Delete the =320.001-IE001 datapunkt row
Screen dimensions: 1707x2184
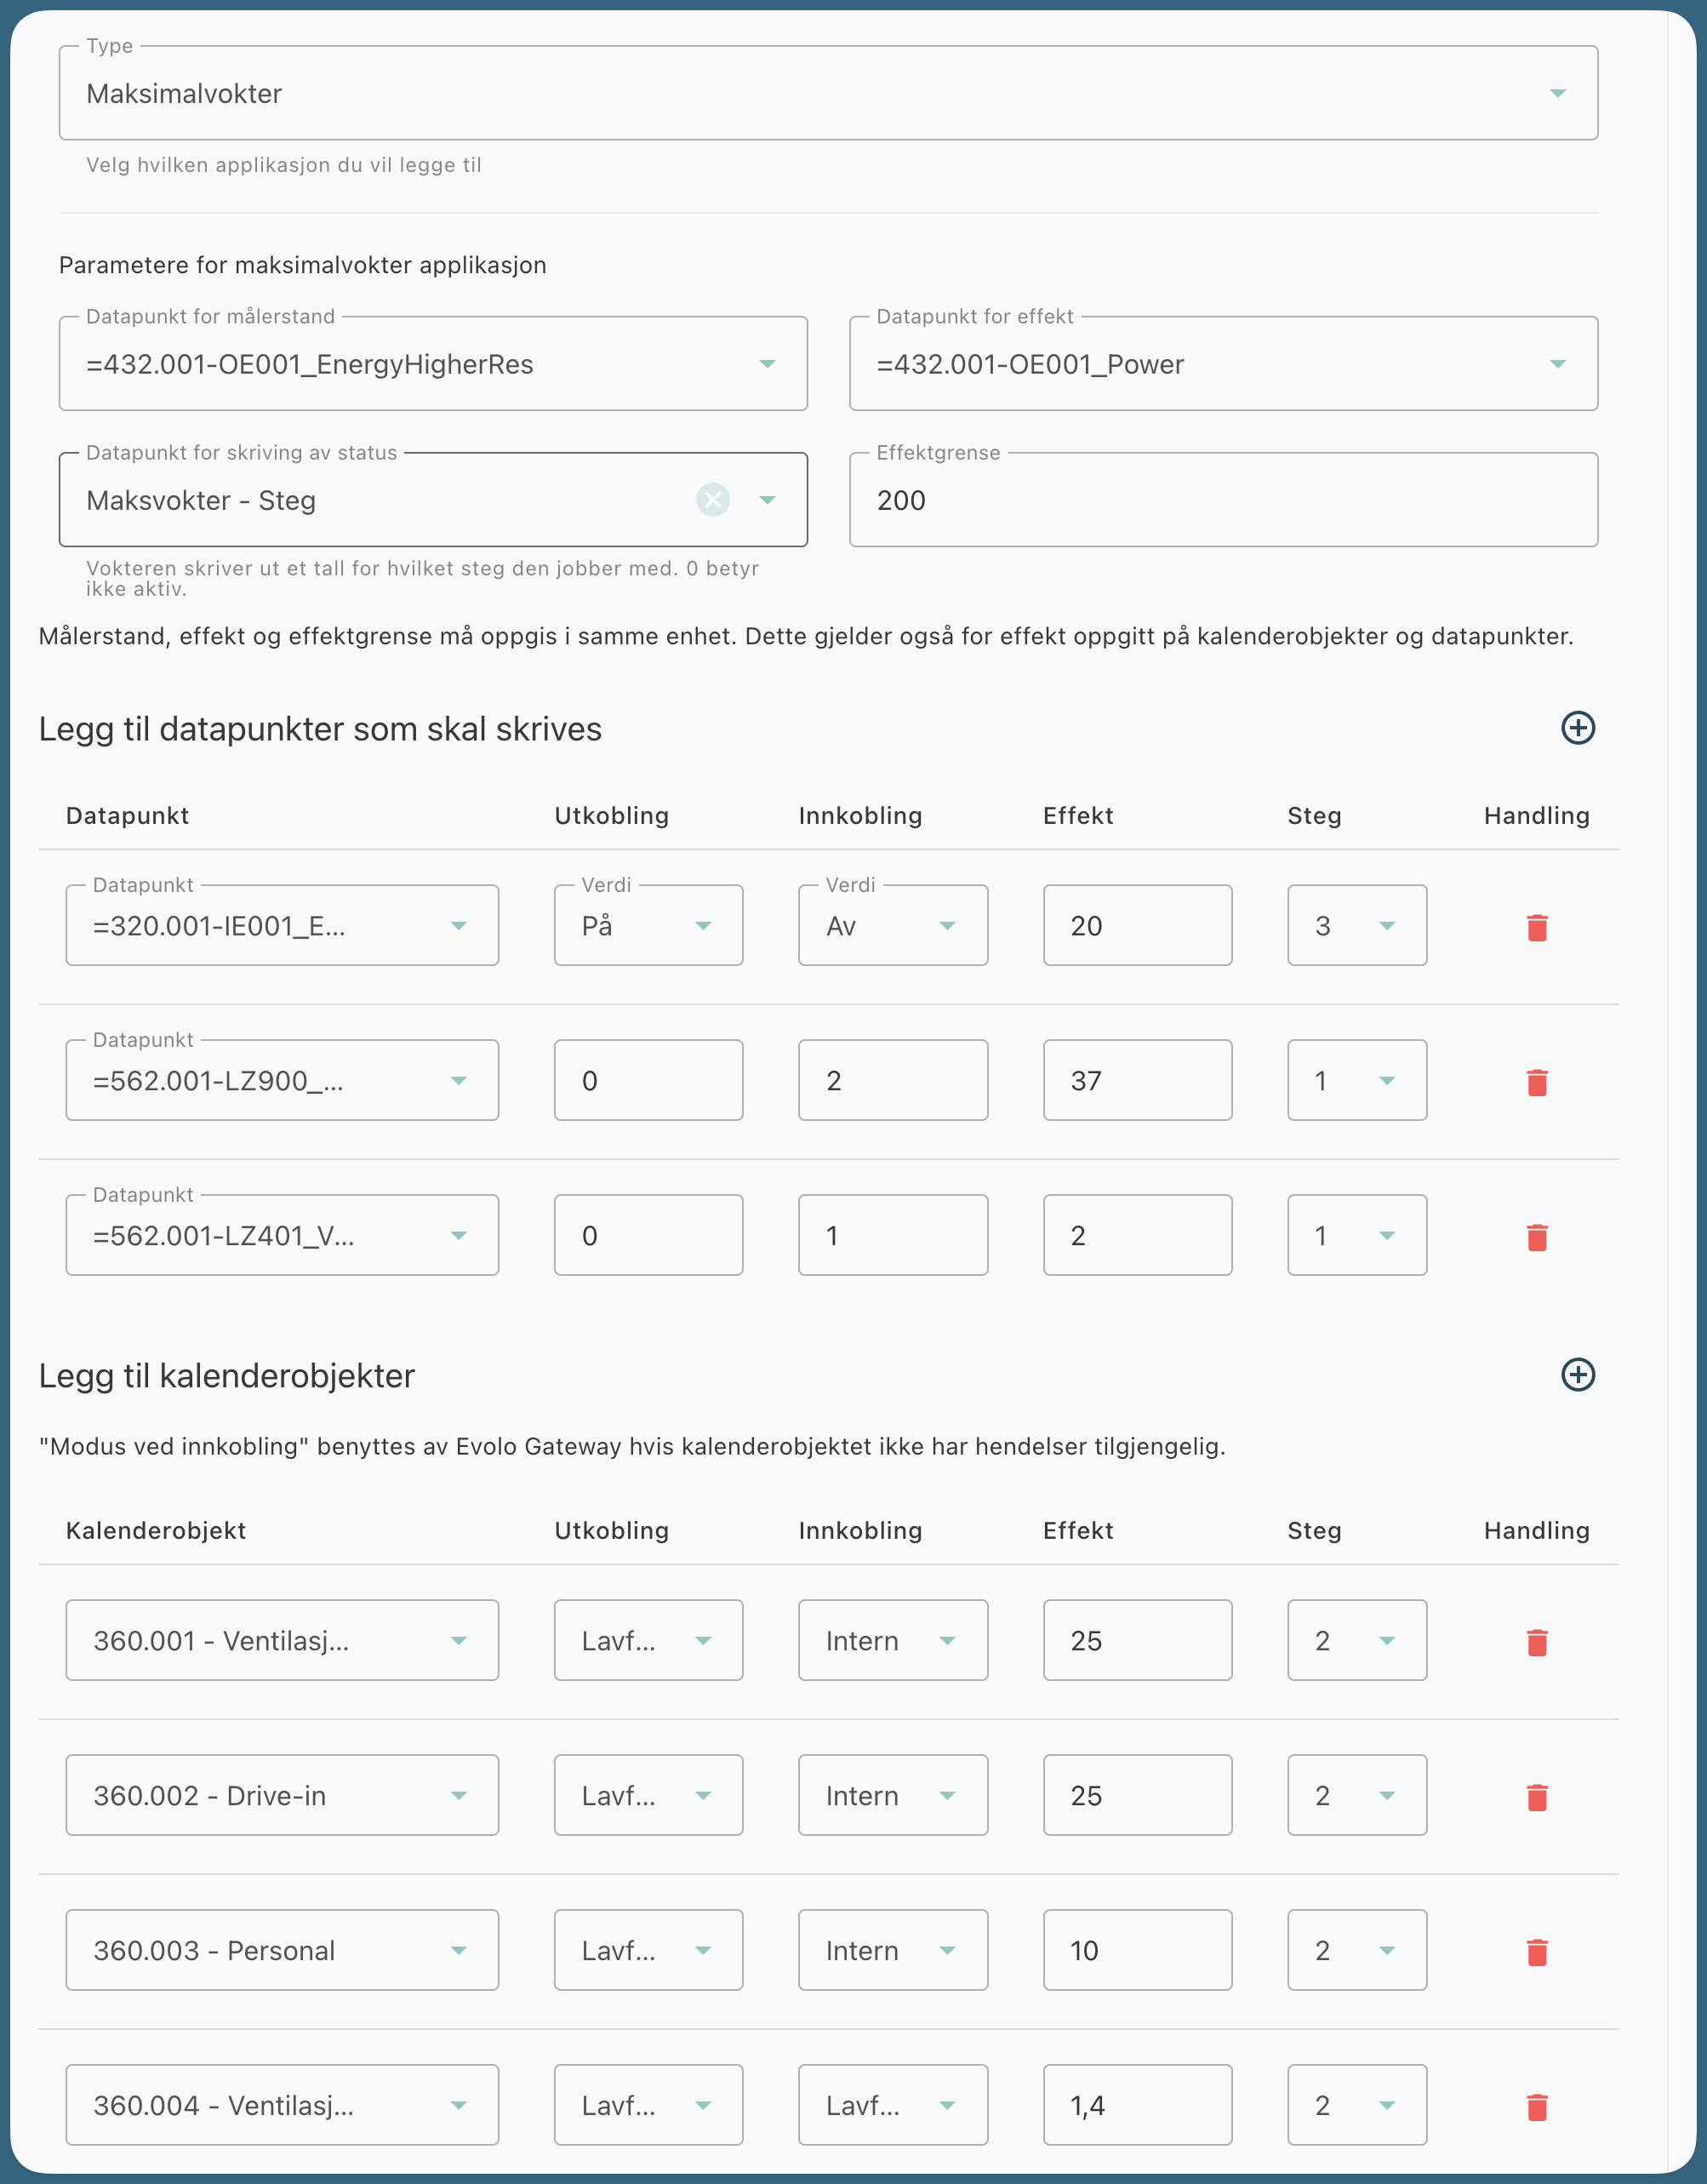point(1536,927)
